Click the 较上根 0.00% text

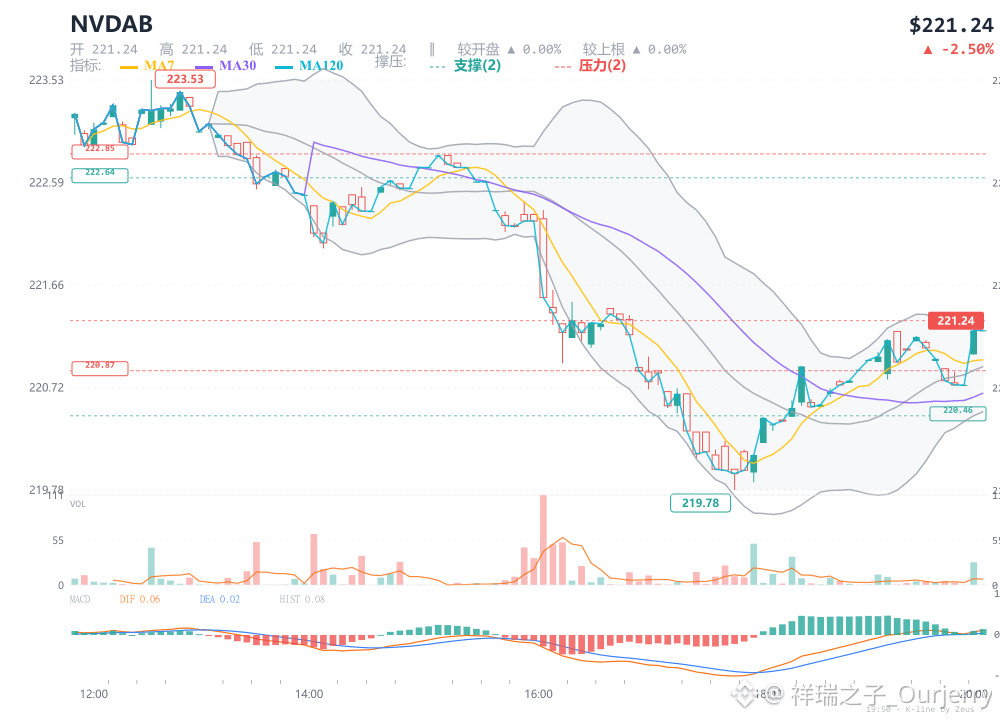pyautogui.click(x=635, y=49)
